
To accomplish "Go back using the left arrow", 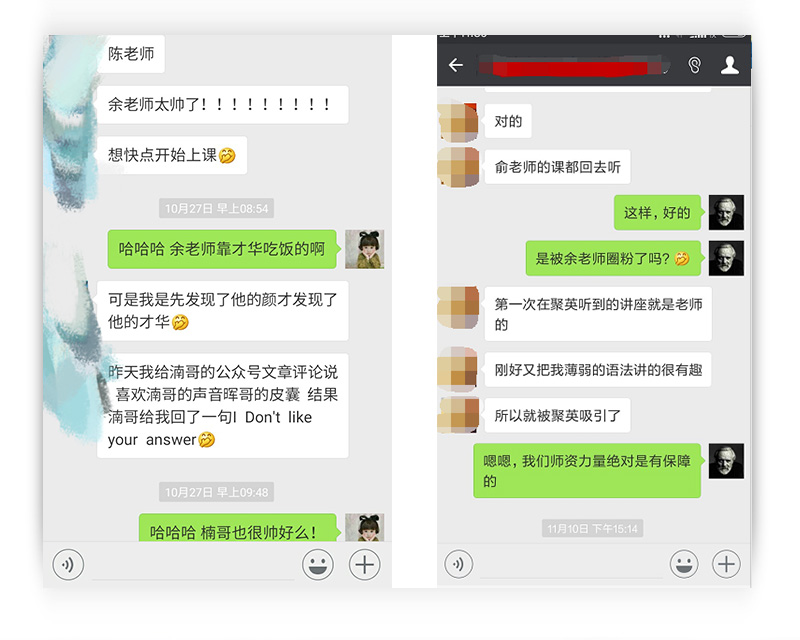I will tap(456, 65).
